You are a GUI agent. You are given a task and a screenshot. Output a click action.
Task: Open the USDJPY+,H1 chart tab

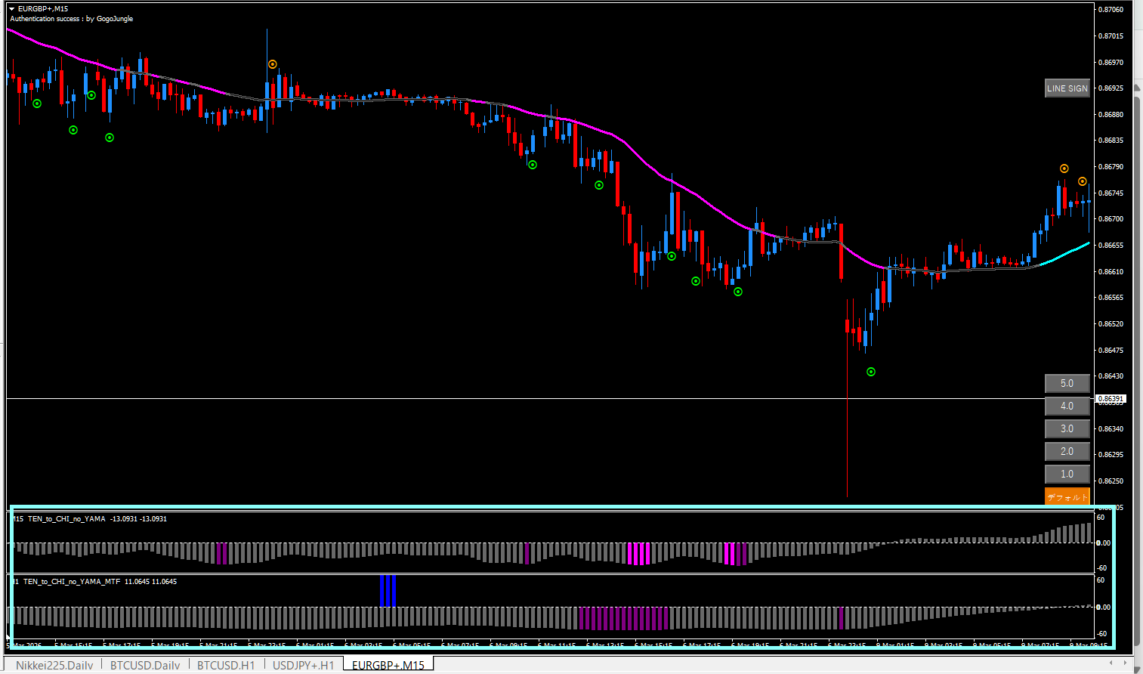[305, 664]
